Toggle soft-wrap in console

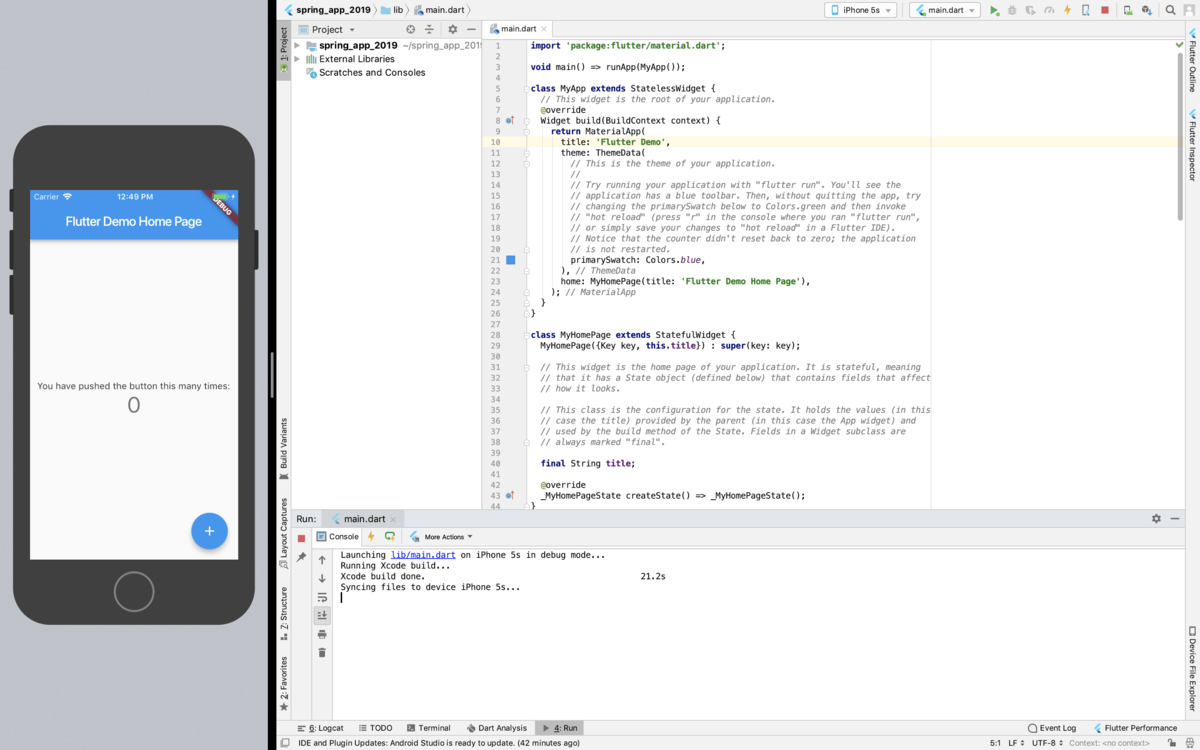[x=322, y=597]
